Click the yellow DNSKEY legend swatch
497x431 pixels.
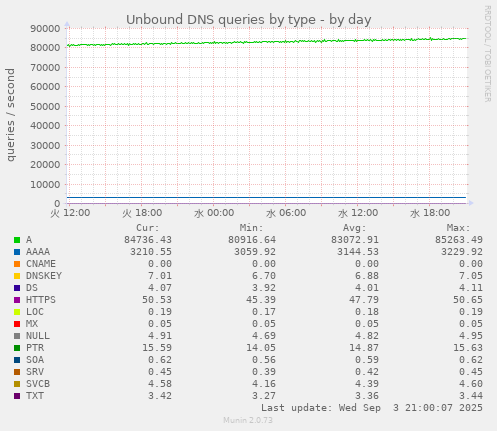17,276
